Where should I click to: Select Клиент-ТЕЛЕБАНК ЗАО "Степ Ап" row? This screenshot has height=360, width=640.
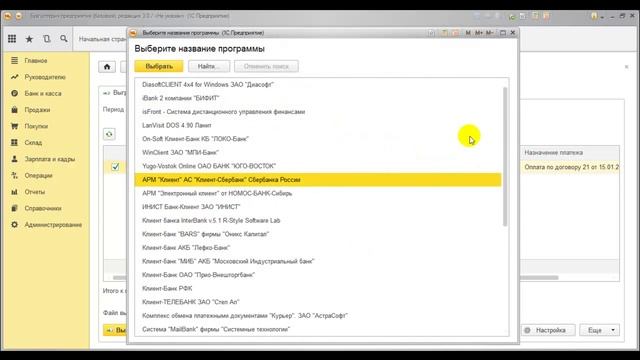[x=318, y=302]
